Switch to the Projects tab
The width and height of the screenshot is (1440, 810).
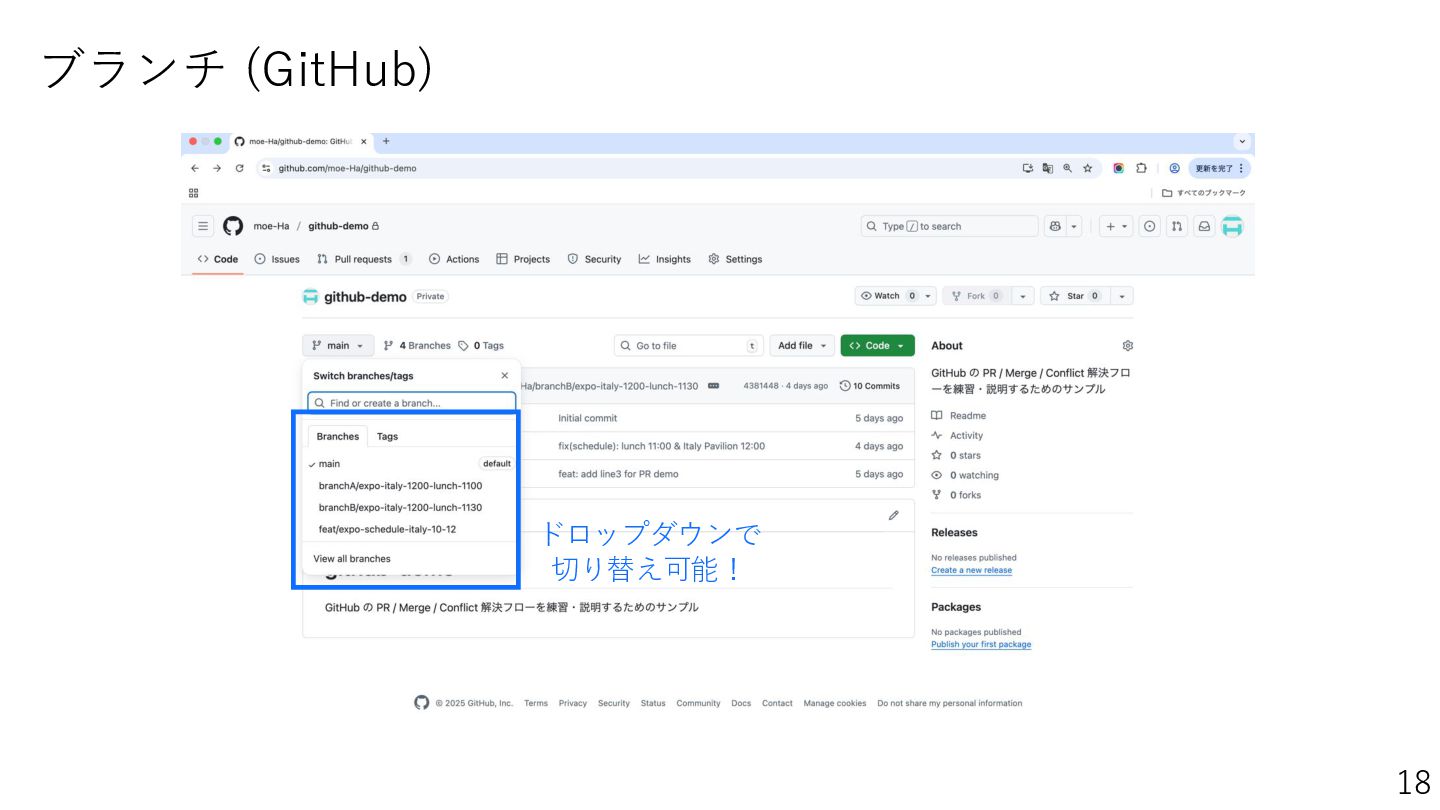coord(523,259)
